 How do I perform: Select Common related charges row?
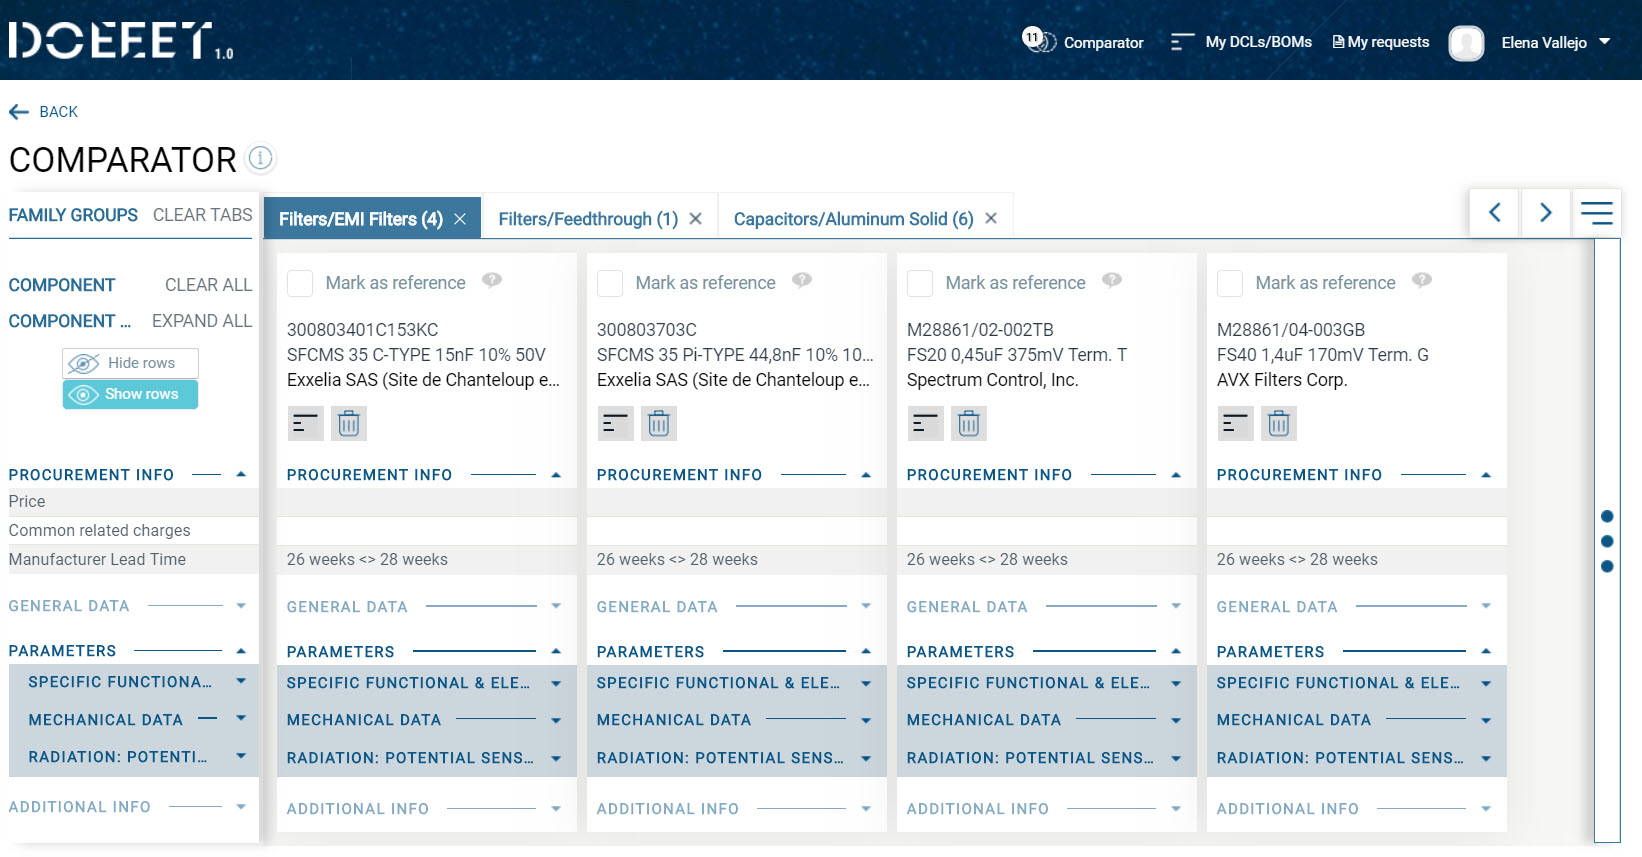point(99,530)
